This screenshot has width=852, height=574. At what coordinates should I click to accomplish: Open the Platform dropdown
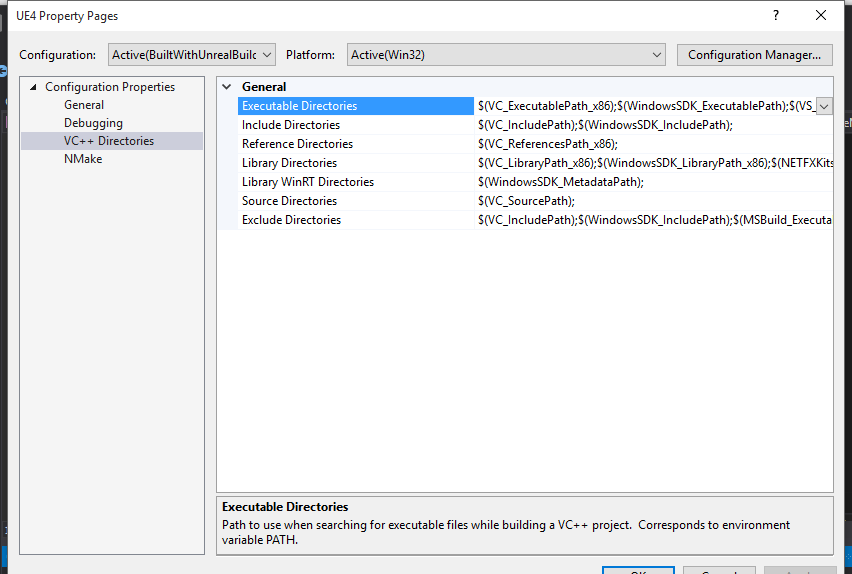pos(506,55)
